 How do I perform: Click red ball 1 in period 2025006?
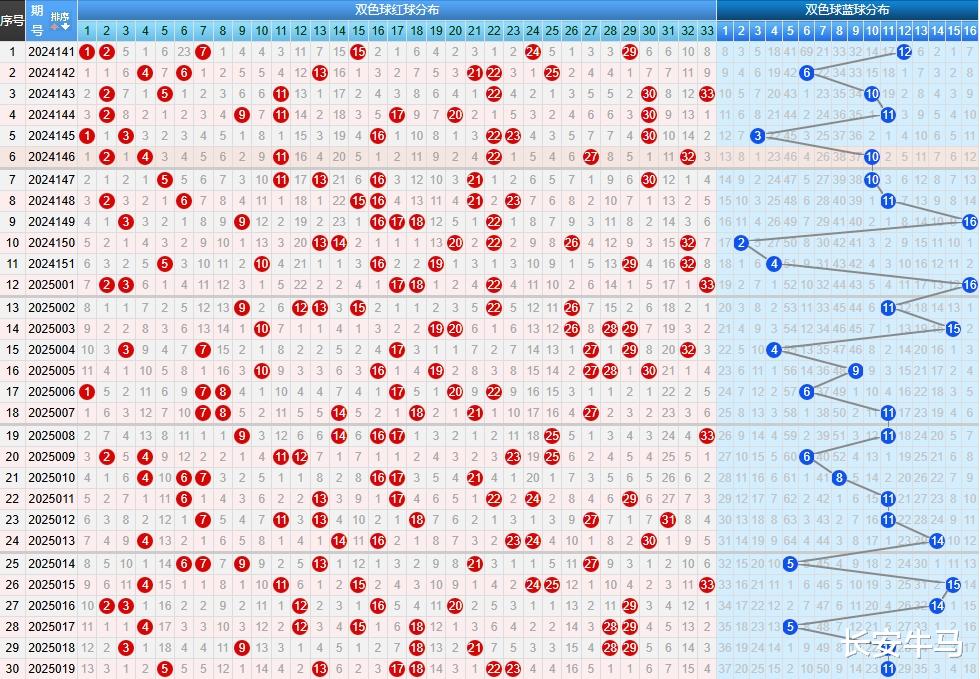[87, 392]
